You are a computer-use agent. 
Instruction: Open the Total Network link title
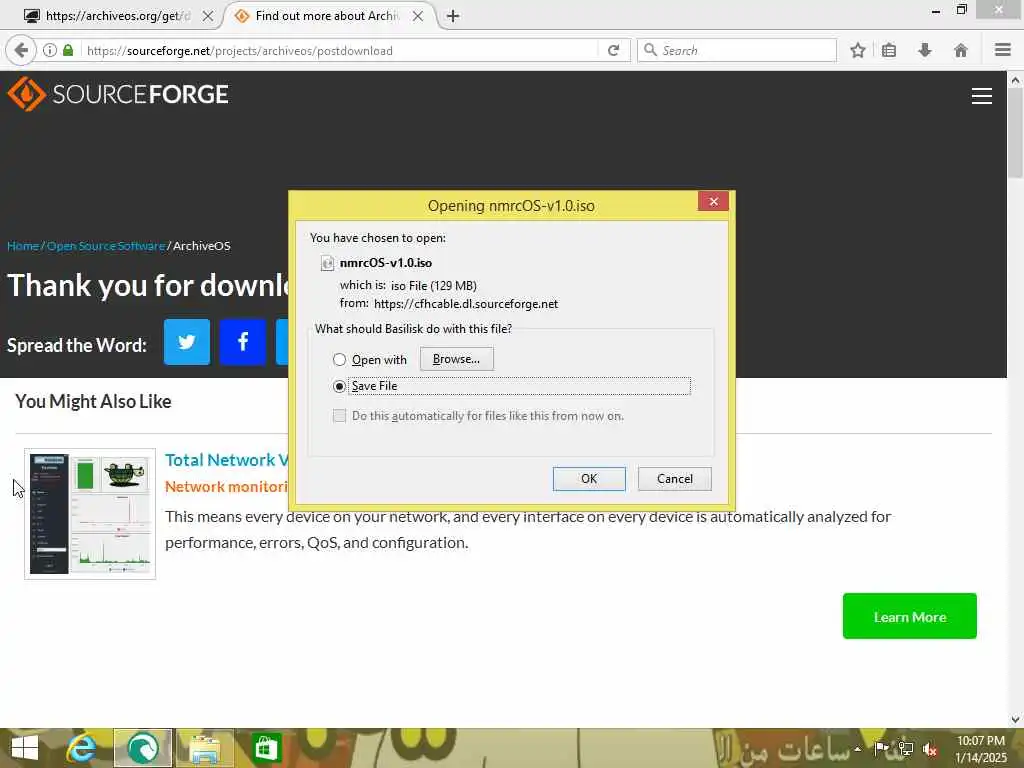coord(226,460)
